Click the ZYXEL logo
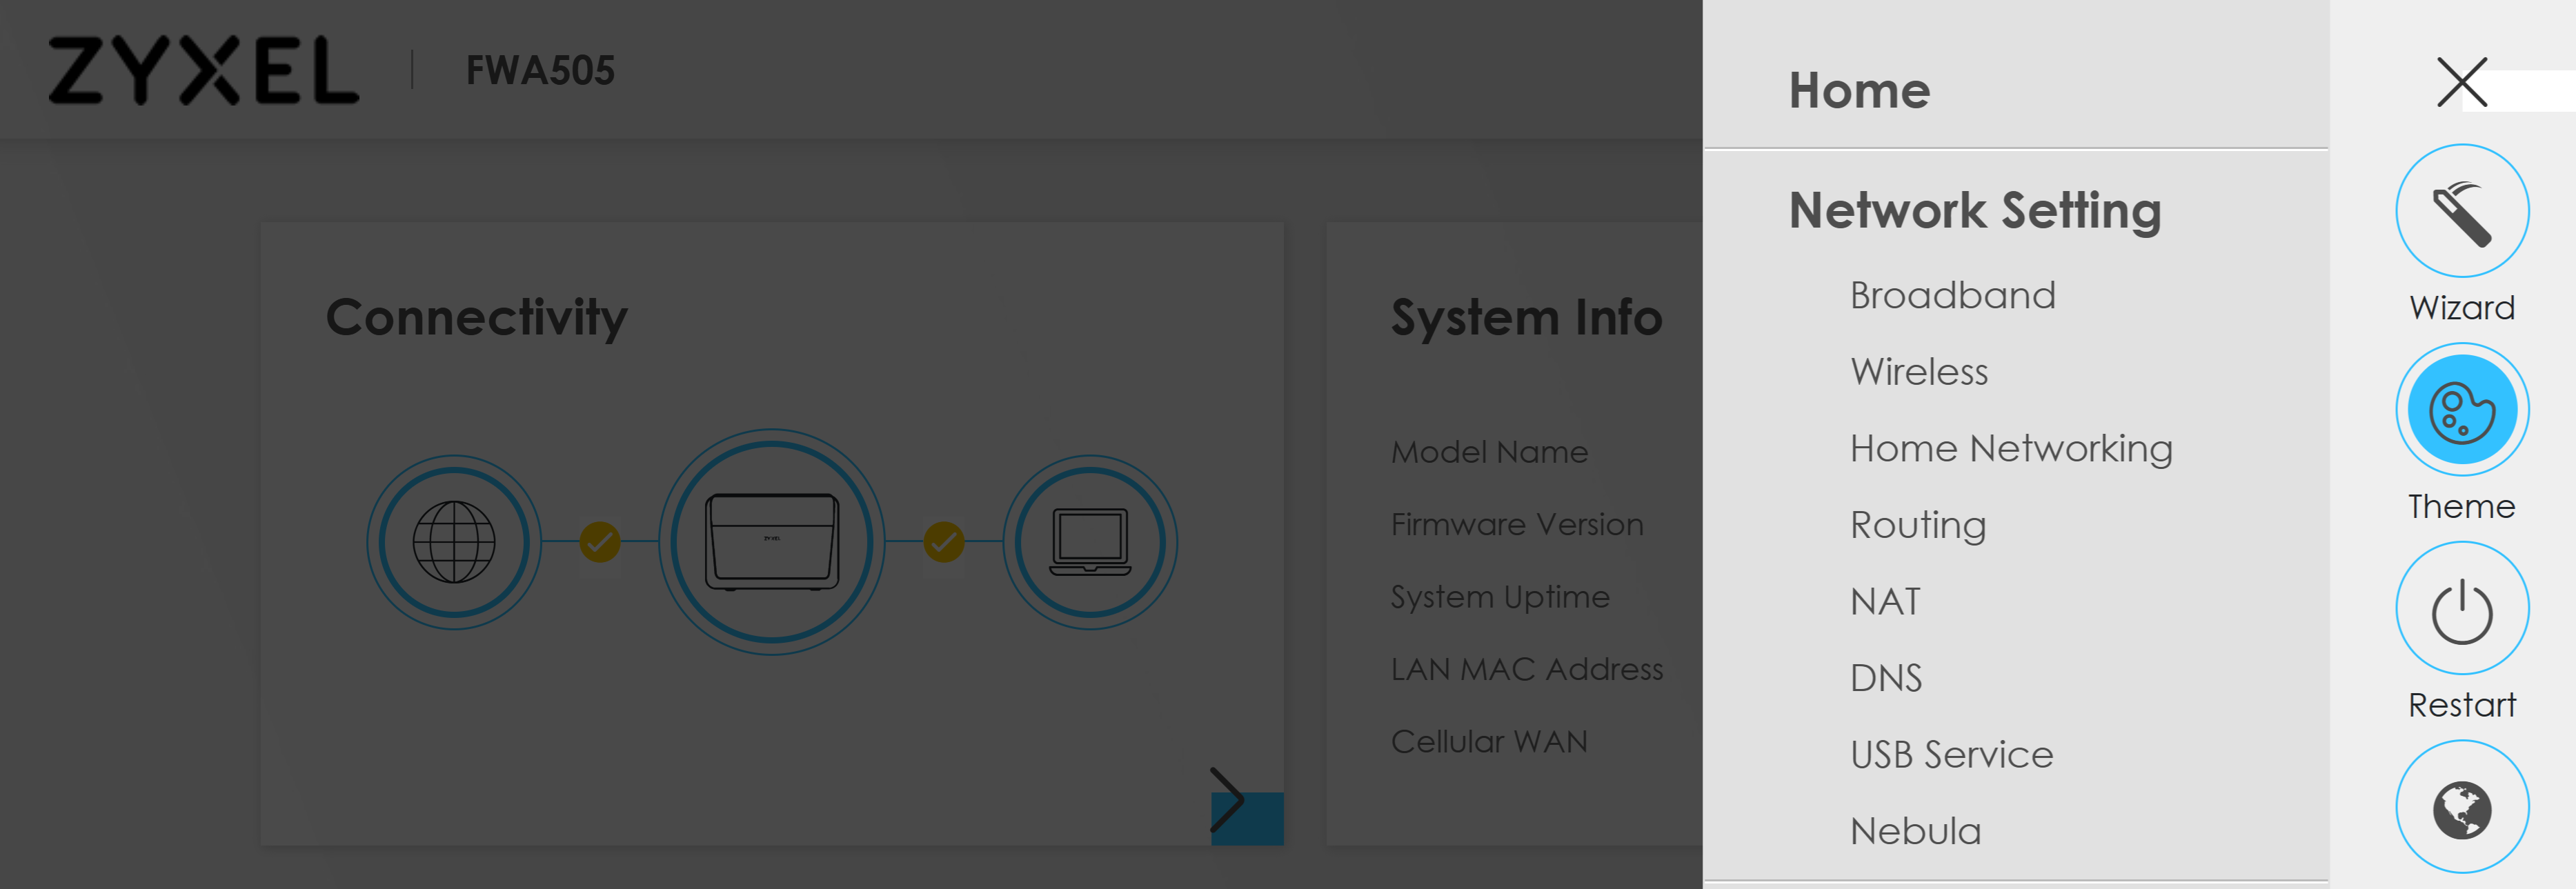 click(x=204, y=70)
